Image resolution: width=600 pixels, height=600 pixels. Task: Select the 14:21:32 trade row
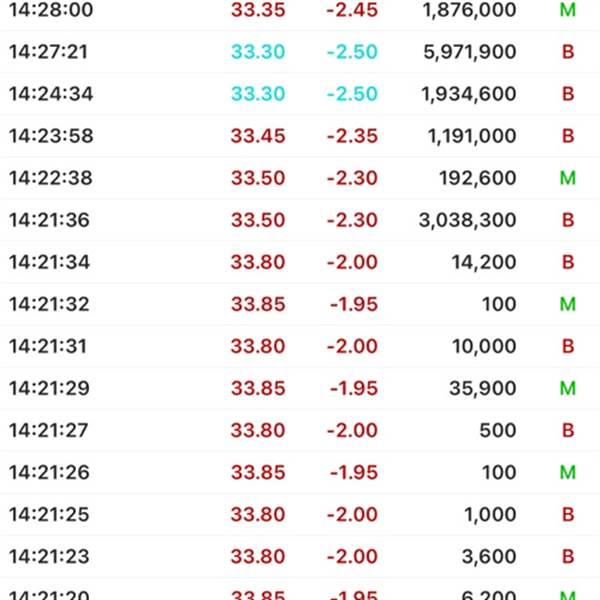pyautogui.click(x=300, y=304)
